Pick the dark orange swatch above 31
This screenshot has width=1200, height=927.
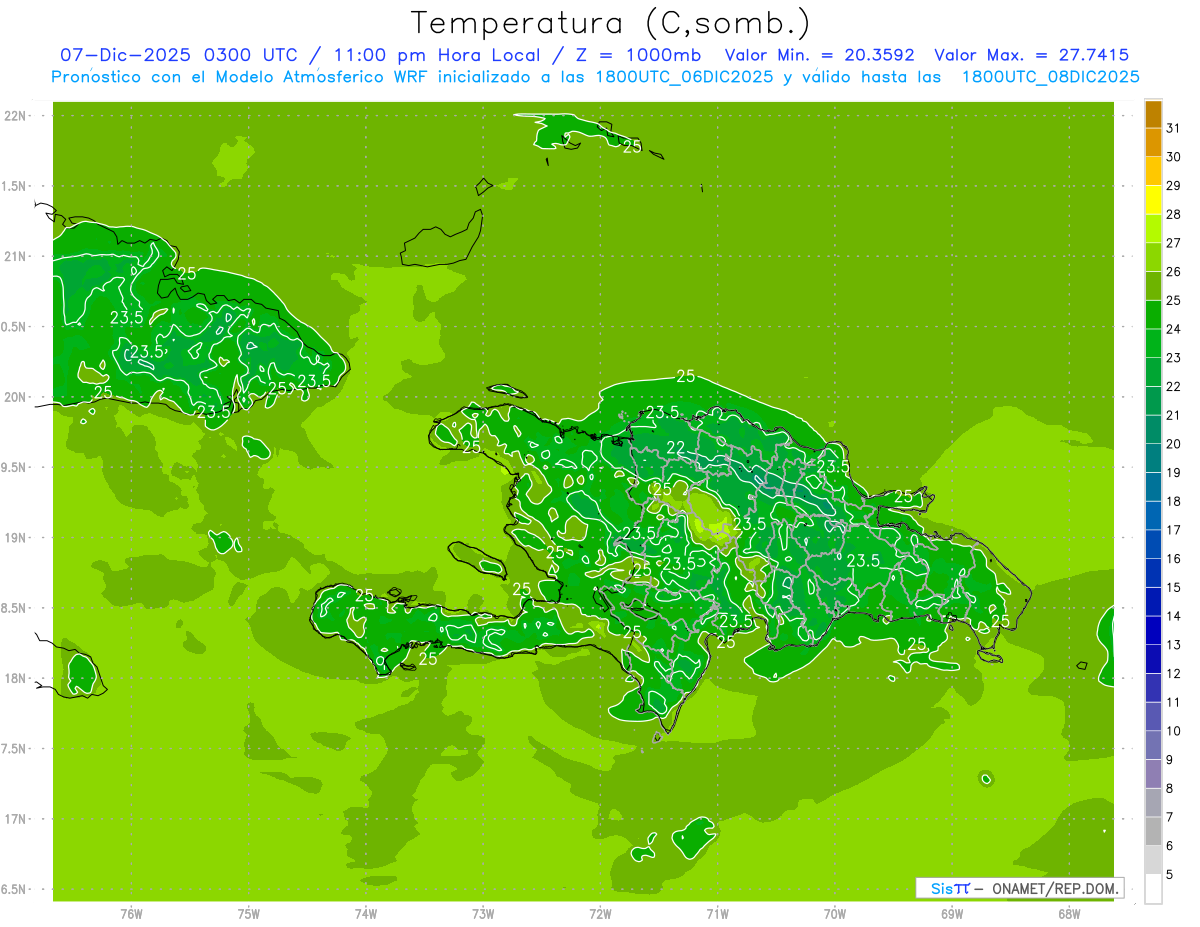coord(1153,114)
